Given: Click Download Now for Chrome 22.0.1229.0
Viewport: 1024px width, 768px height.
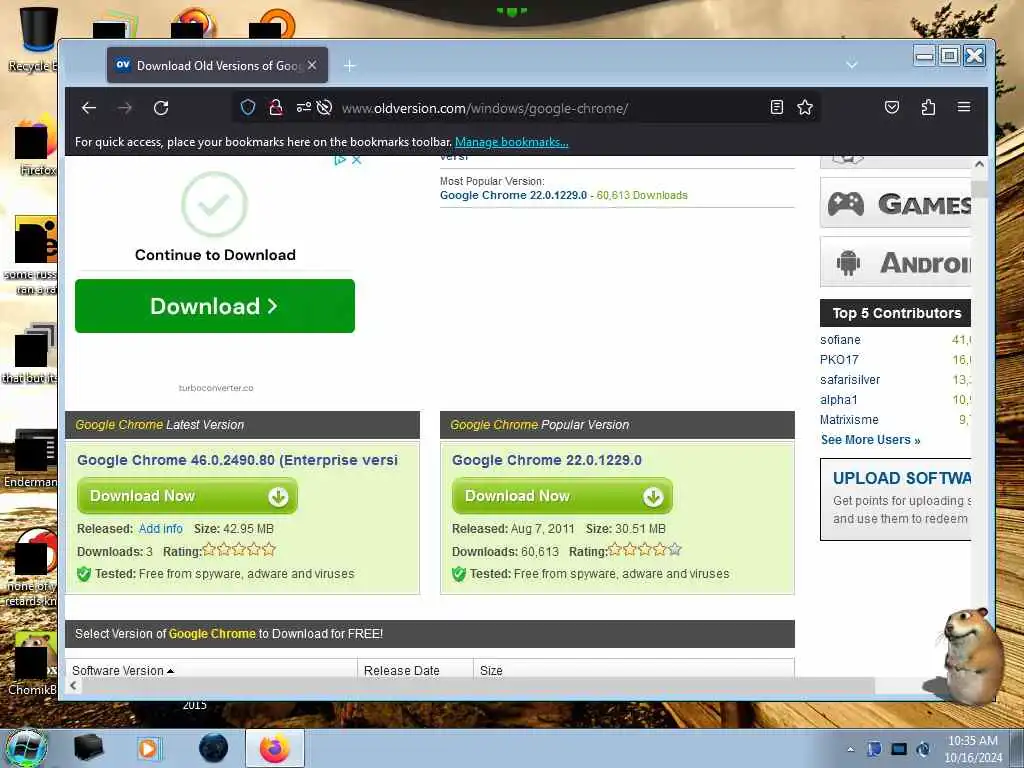Looking at the screenshot, I should click(562, 496).
